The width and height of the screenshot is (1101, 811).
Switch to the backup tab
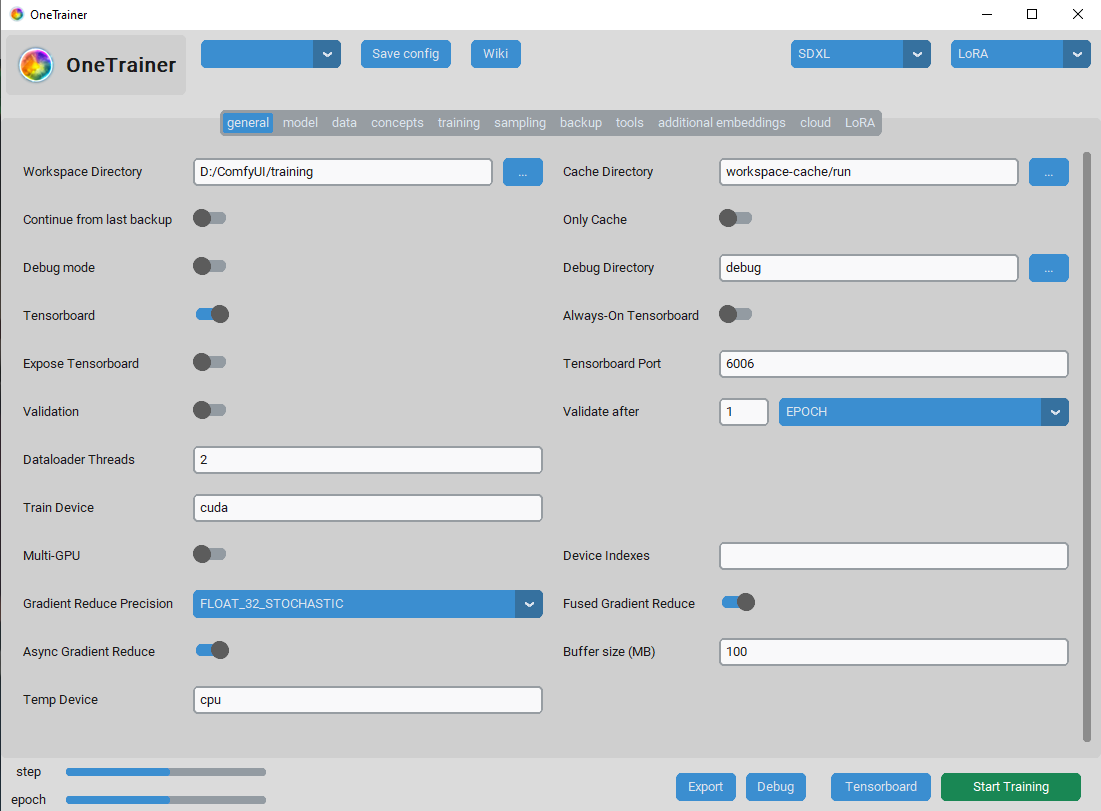581,123
